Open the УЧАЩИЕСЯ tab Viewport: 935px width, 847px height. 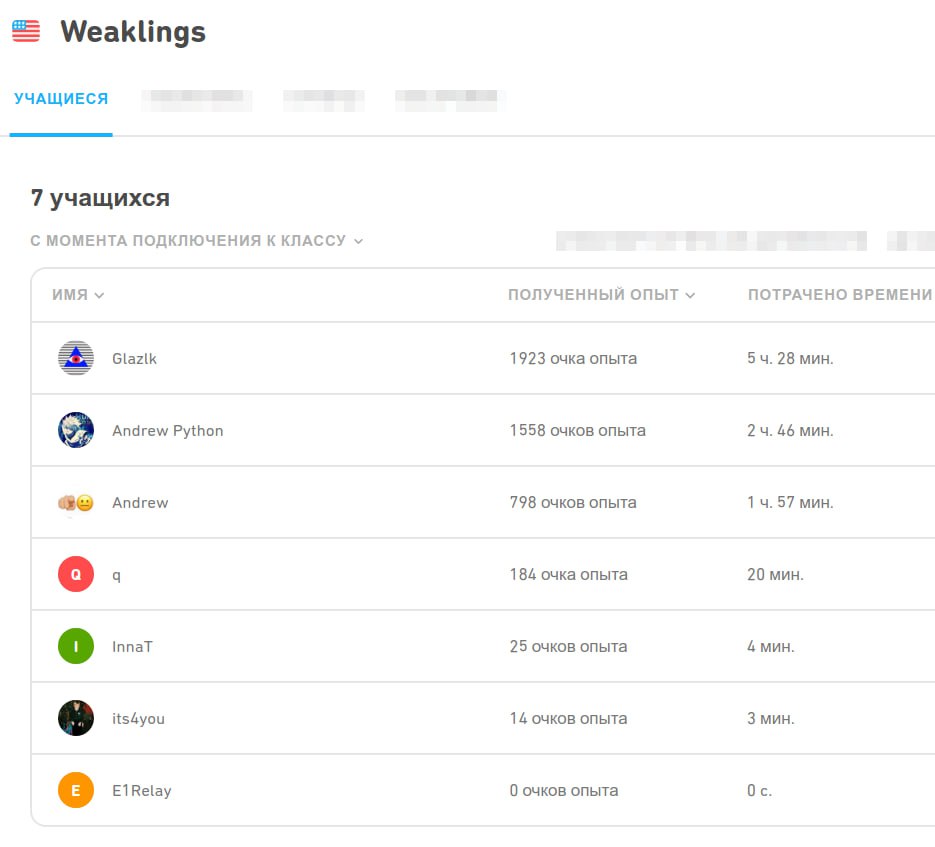tap(61, 99)
